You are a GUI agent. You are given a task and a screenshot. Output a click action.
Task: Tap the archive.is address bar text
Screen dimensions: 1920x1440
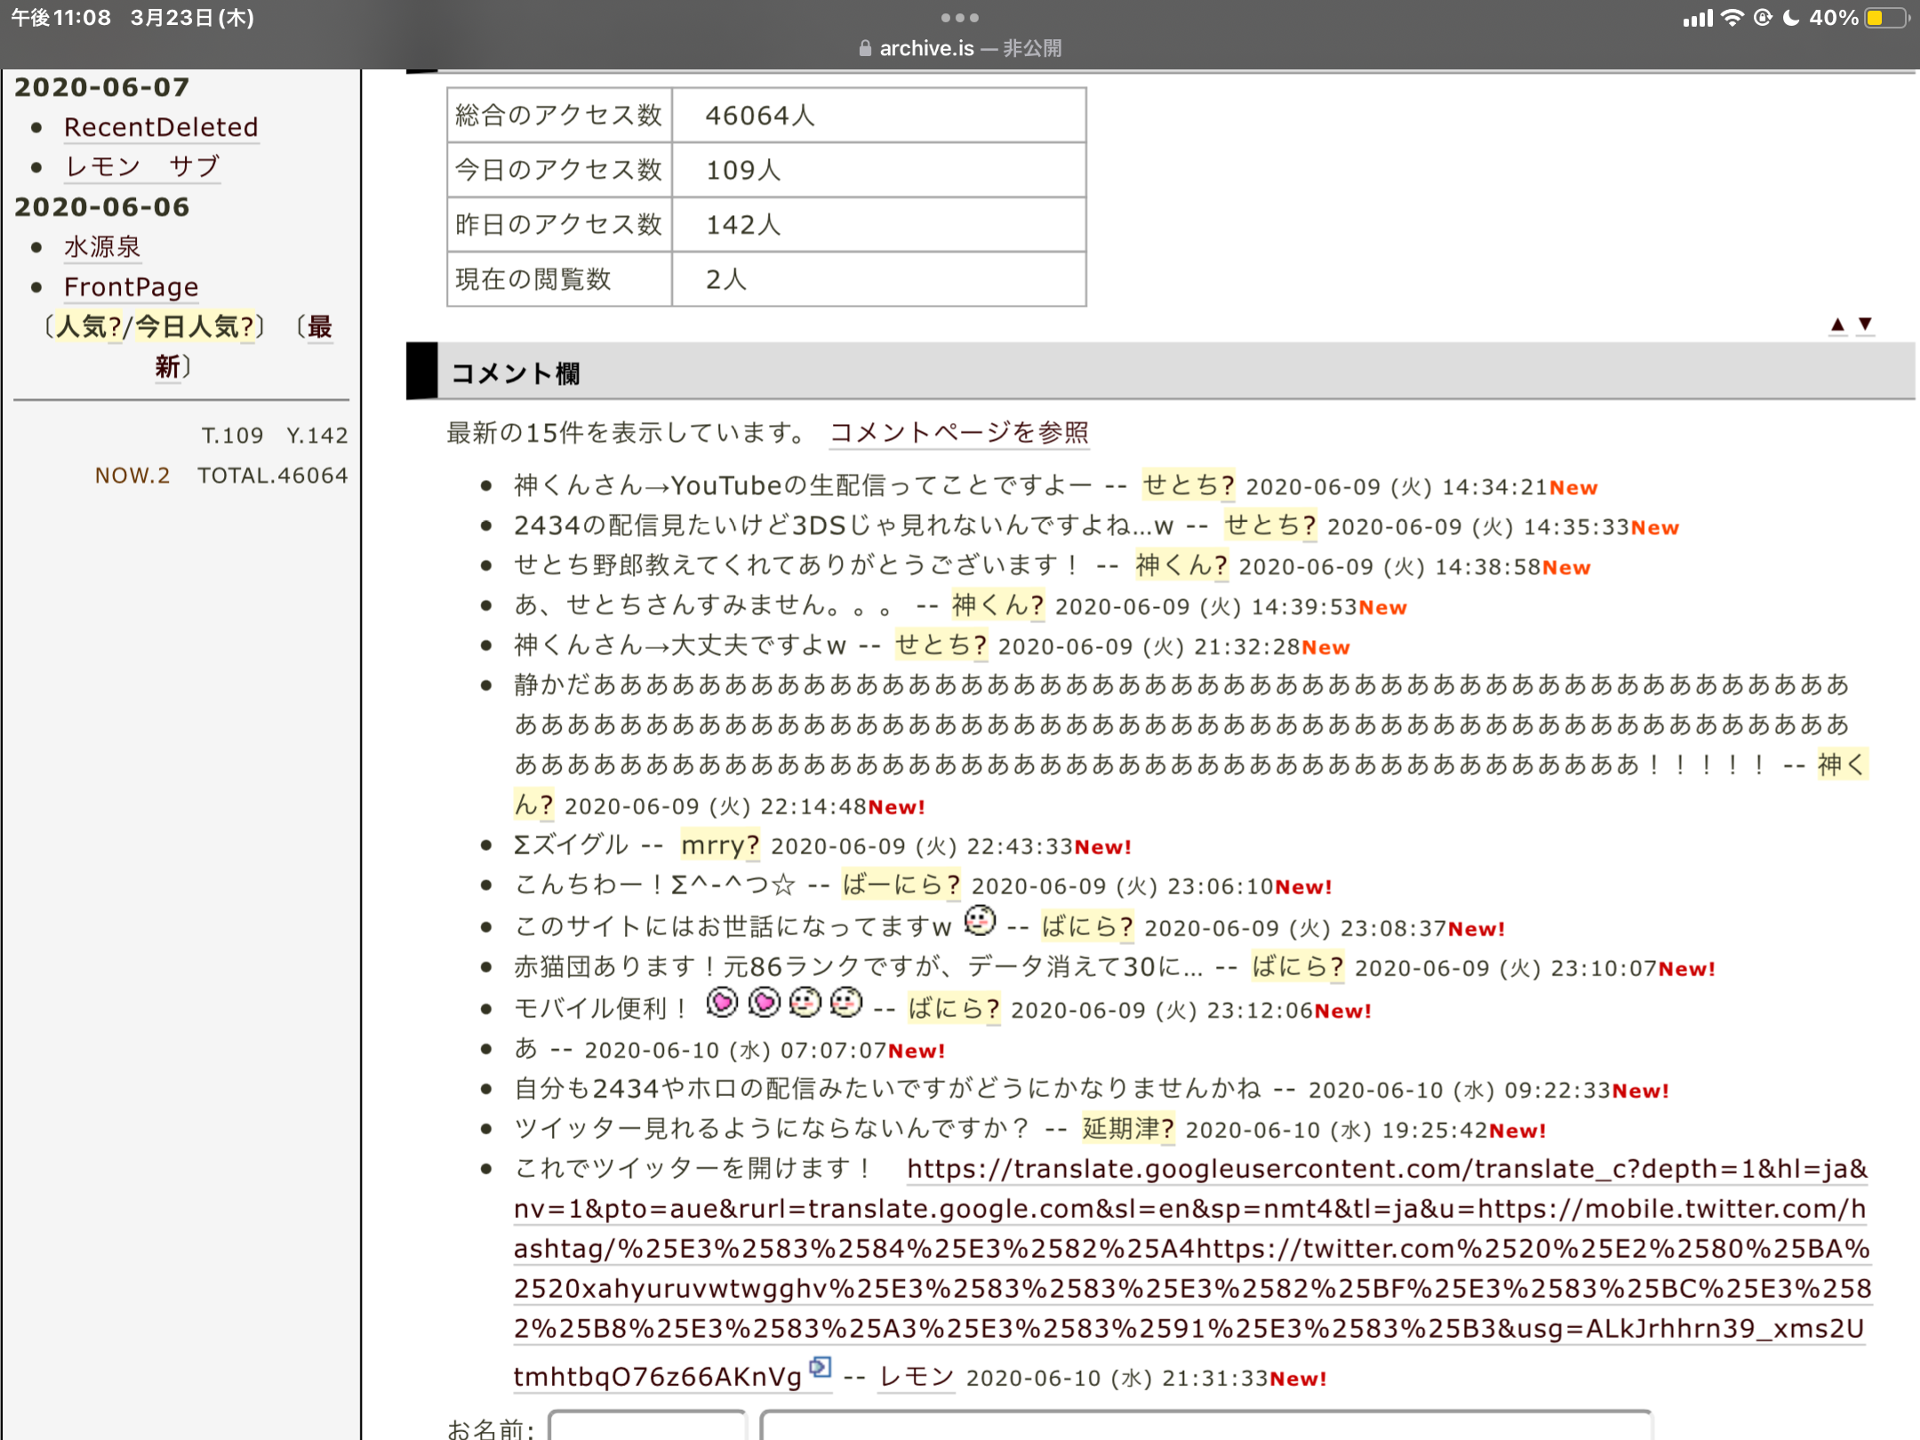(x=926, y=48)
